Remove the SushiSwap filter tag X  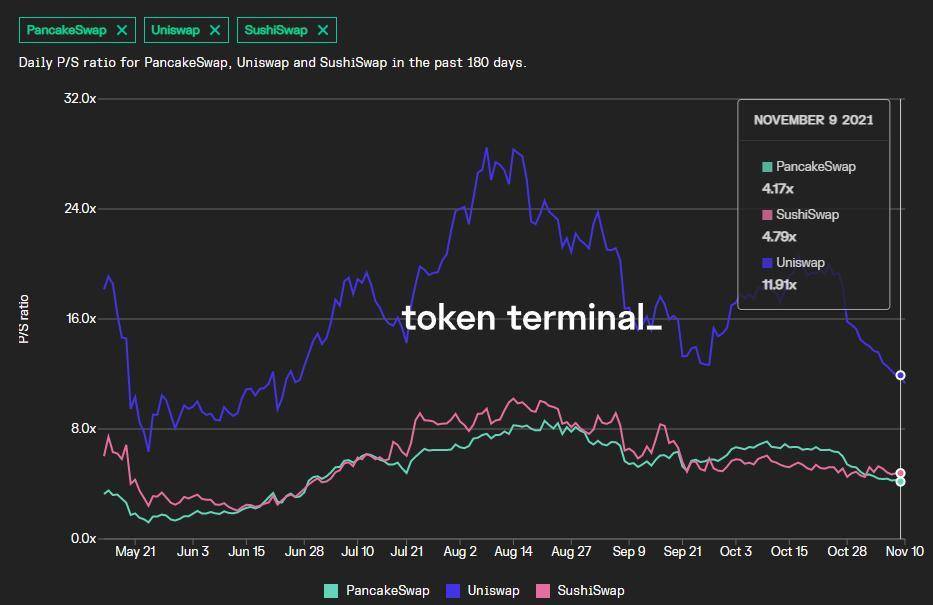click(323, 30)
